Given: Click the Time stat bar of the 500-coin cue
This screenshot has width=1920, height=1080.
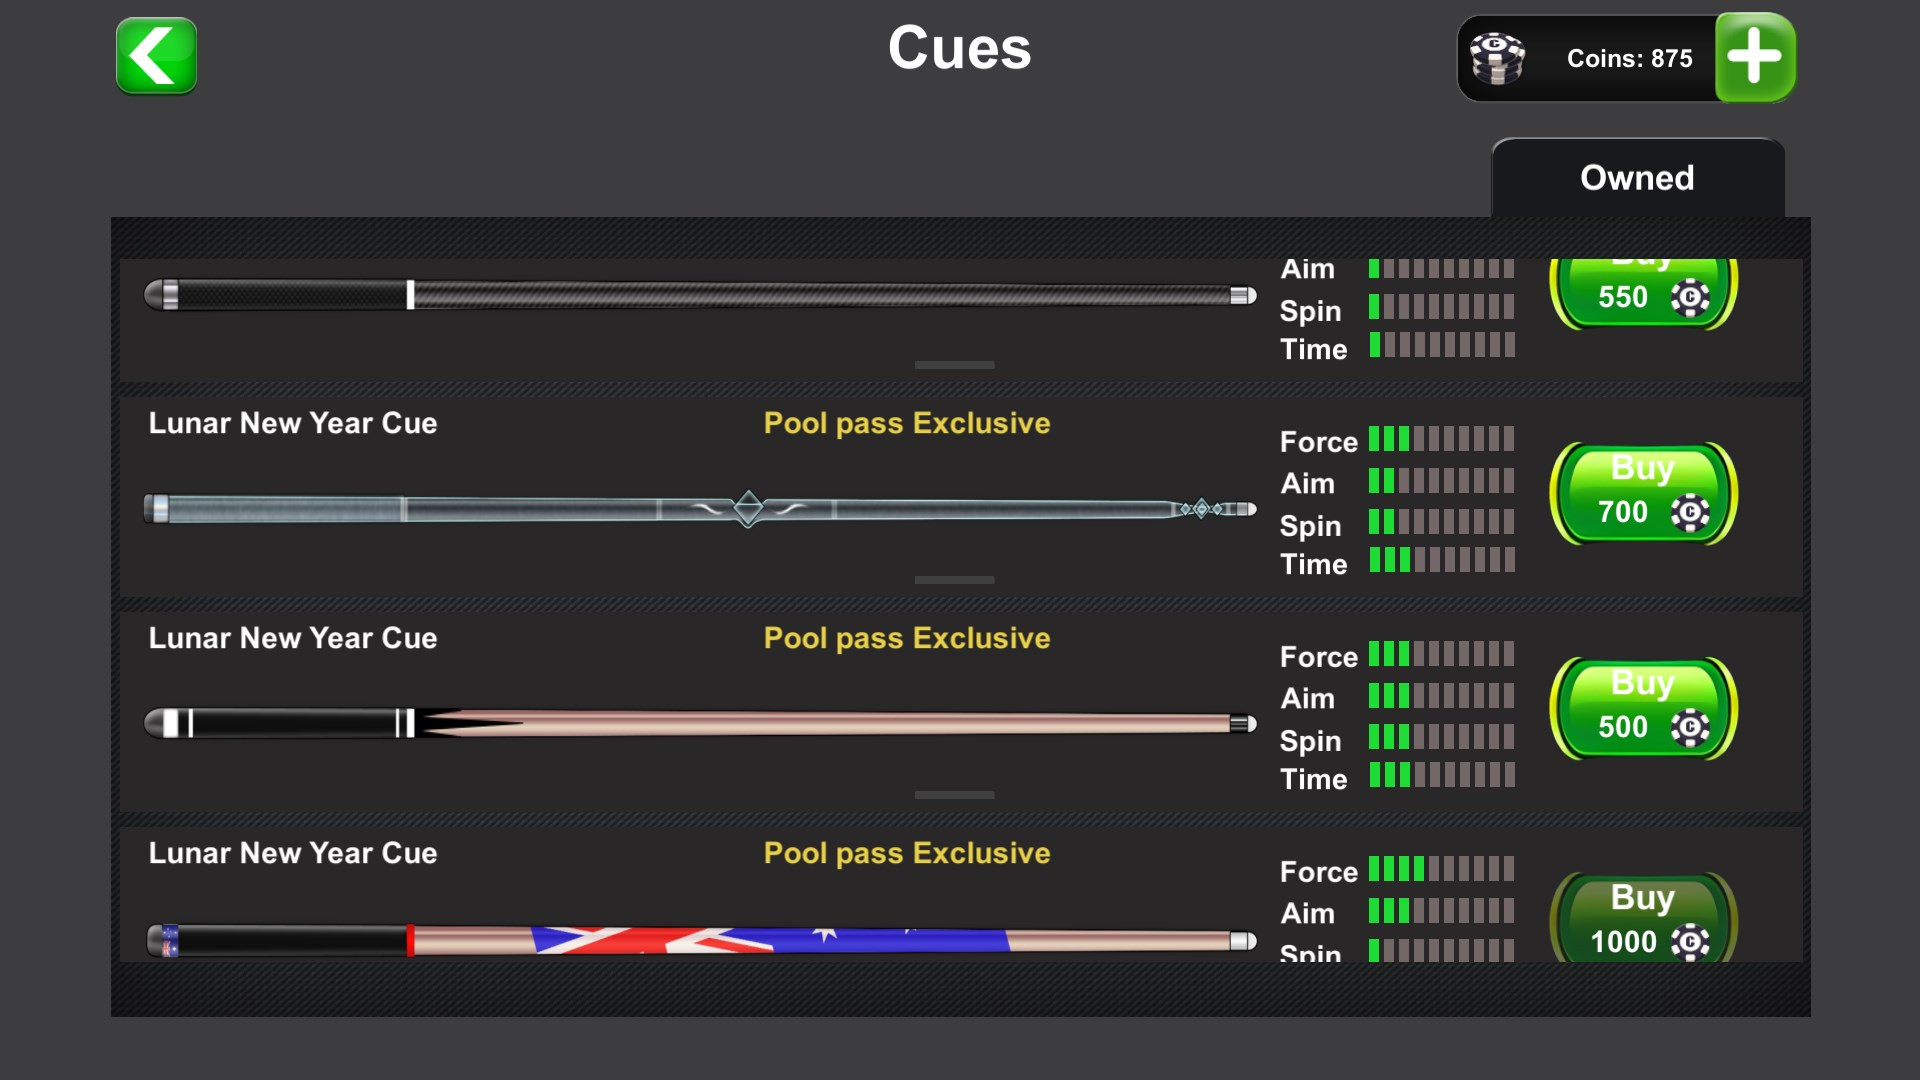Looking at the screenshot, I should point(1441,776).
